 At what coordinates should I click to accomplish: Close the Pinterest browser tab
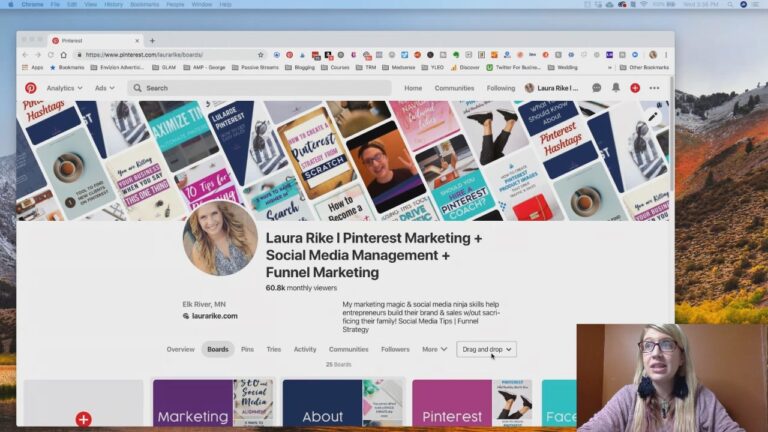[137, 41]
